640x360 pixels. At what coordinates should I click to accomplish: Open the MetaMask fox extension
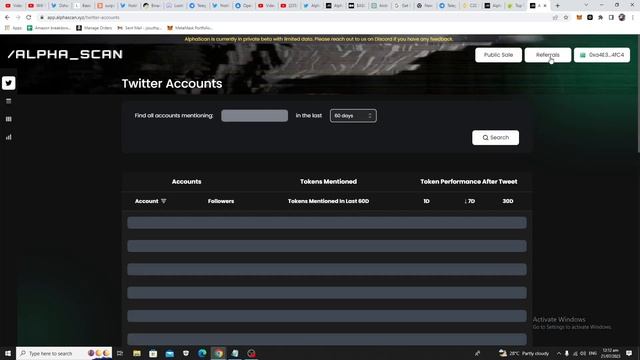point(579,18)
